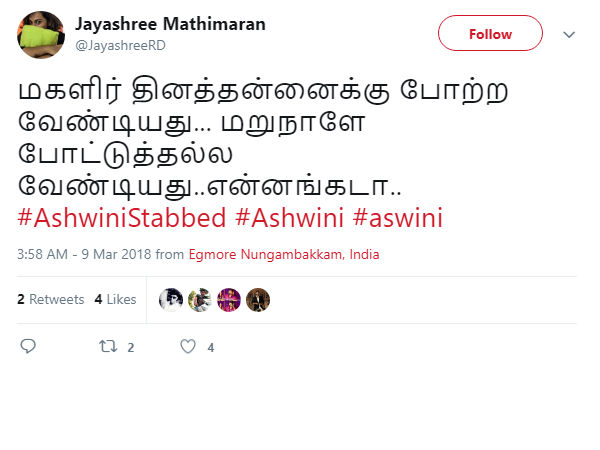This screenshot has height=450, width=600.
Task: View first liker's black-and-white avatar
Action: tap(171, 300)
